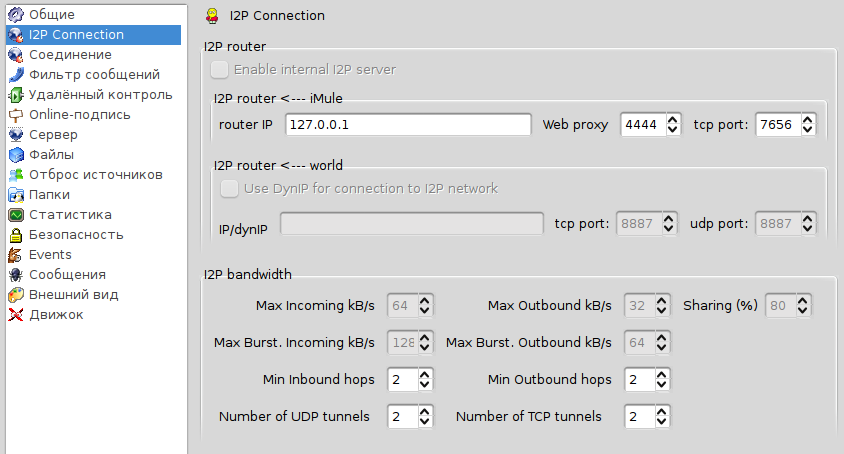This screenshot has height=454, width=844.
Task: Increase Number of UDP tunnels
Action: coord(424,411)
